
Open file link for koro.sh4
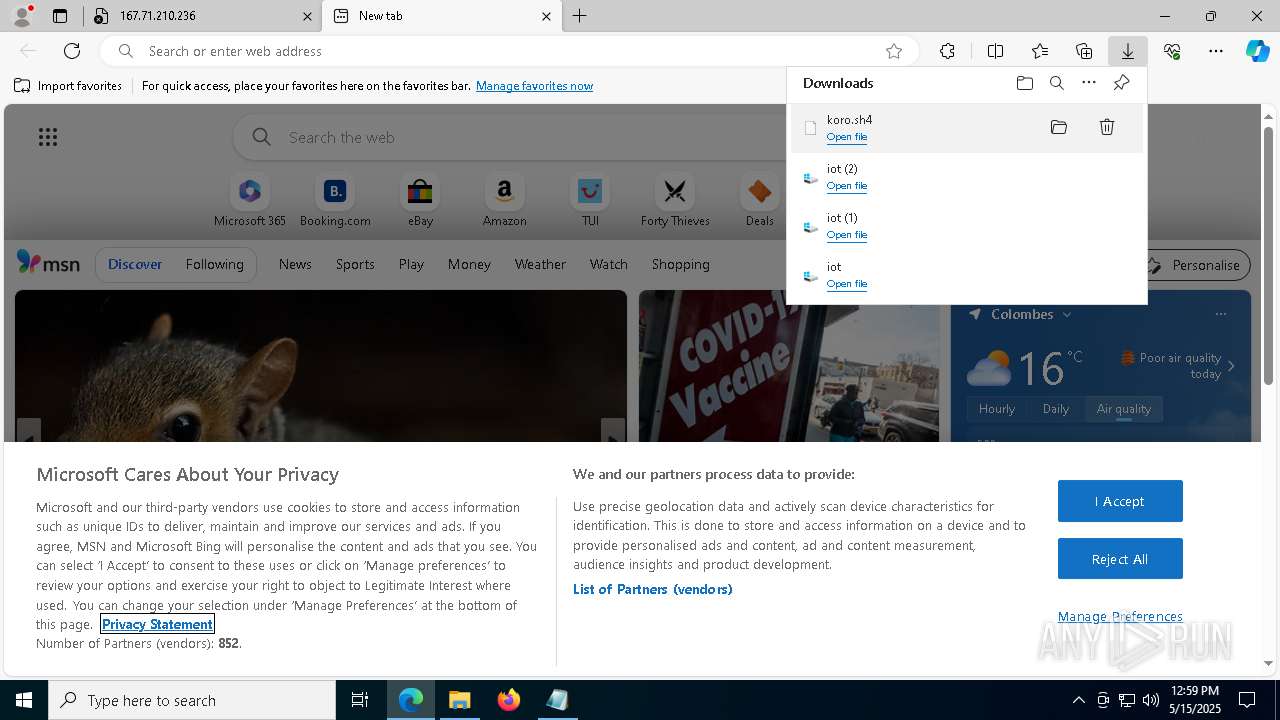click(846, 137)
